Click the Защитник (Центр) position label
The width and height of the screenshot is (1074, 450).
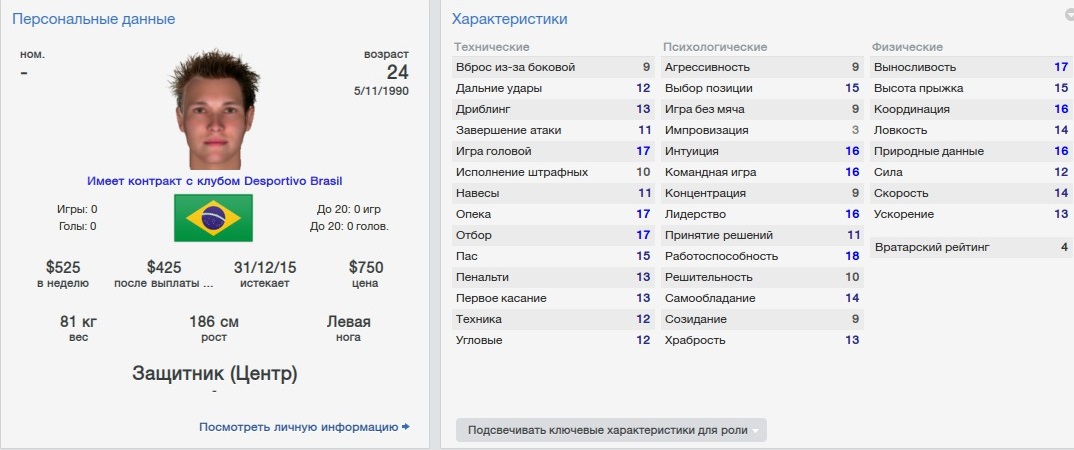[214, 374]
